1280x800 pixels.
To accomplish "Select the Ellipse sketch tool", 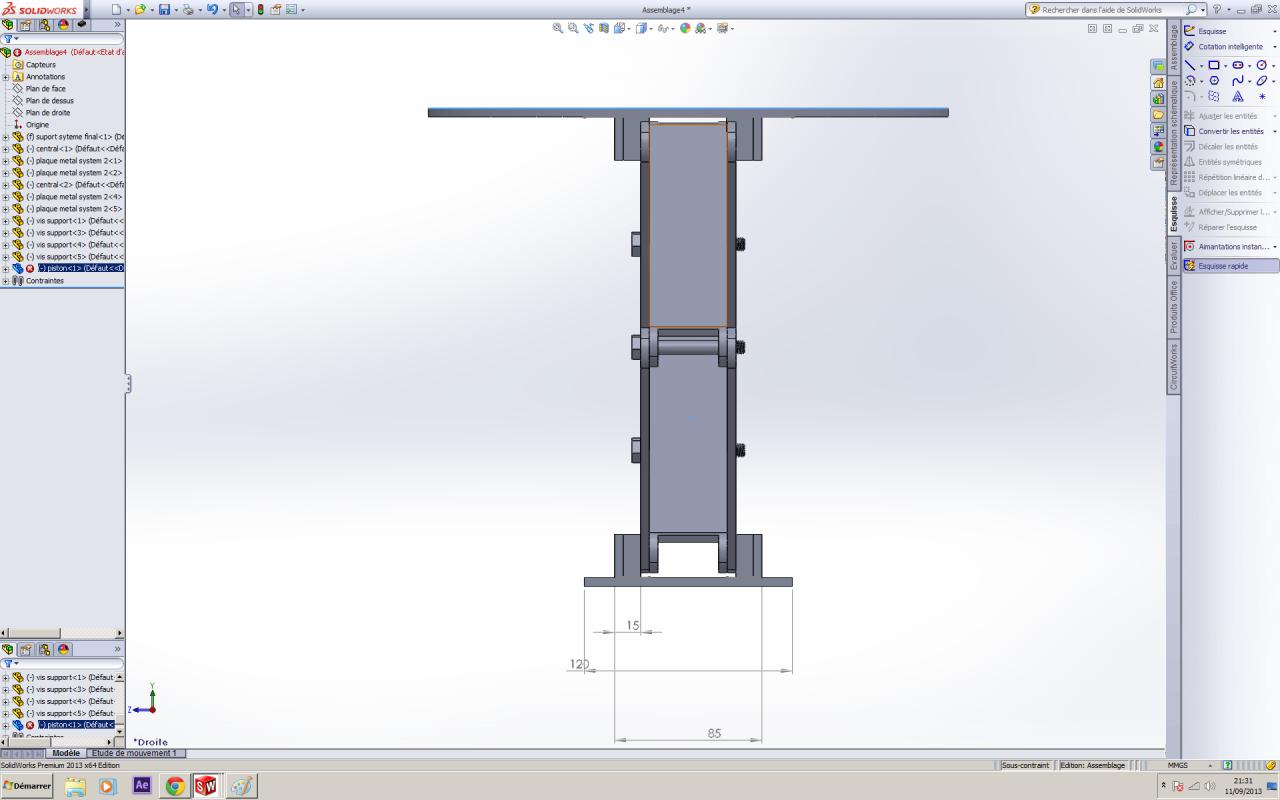I will pyautogui.click(x=1262, y=81).
